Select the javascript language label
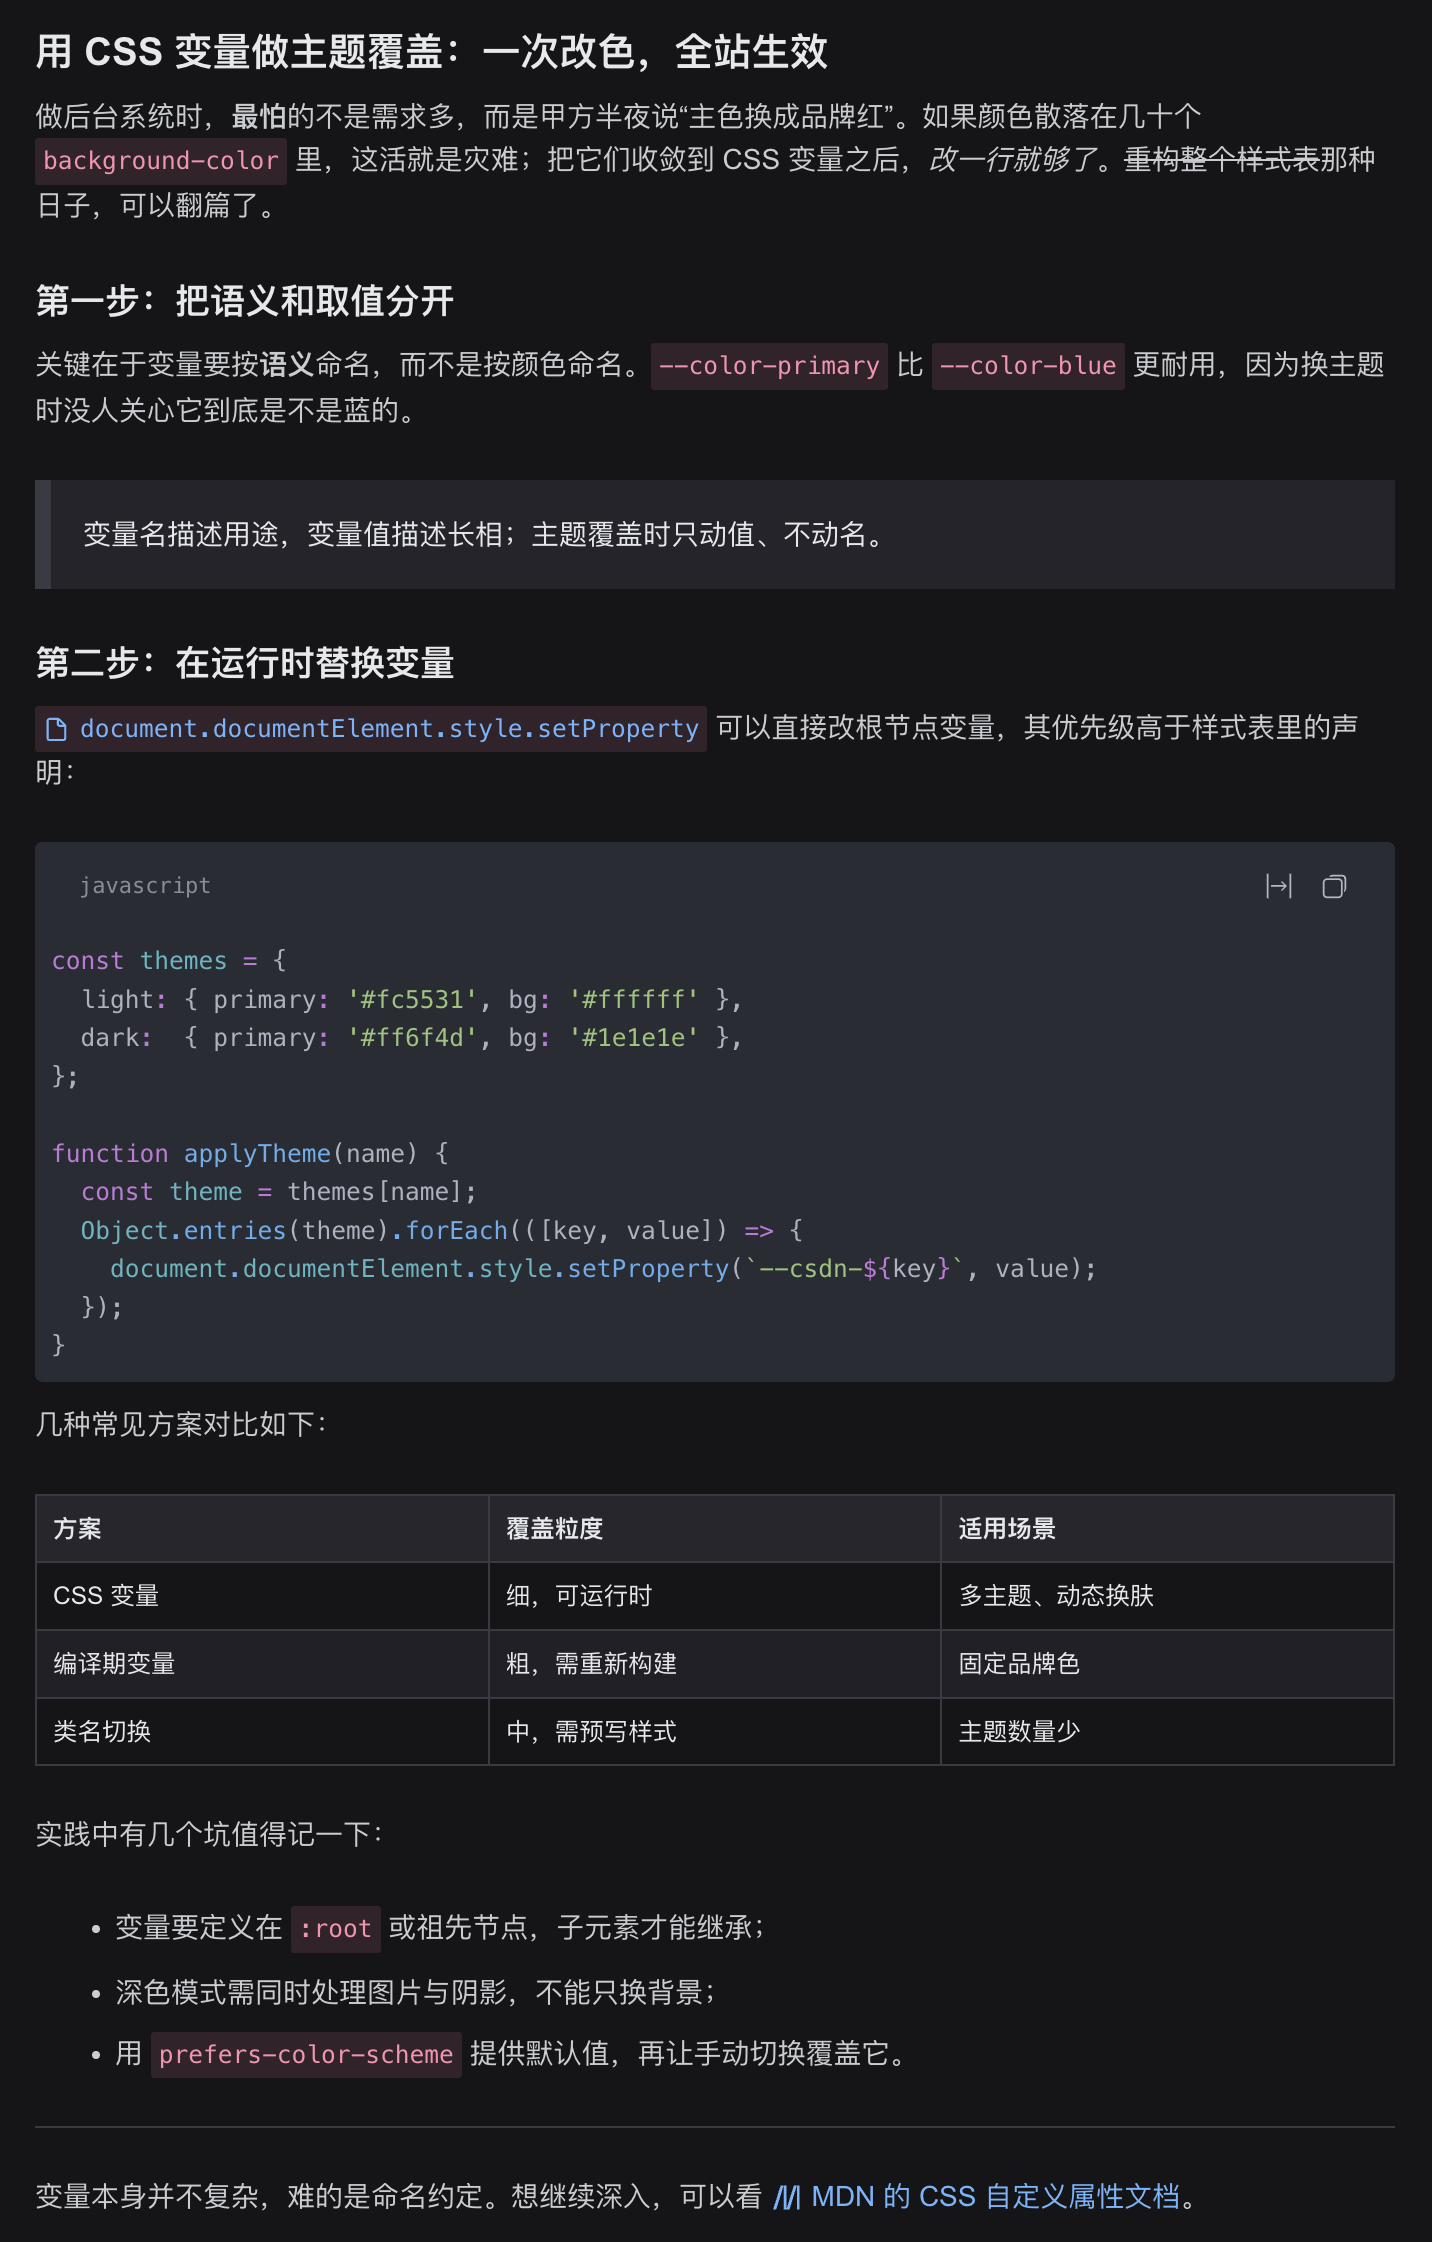 pyautogui.click(x=145, y=886)
